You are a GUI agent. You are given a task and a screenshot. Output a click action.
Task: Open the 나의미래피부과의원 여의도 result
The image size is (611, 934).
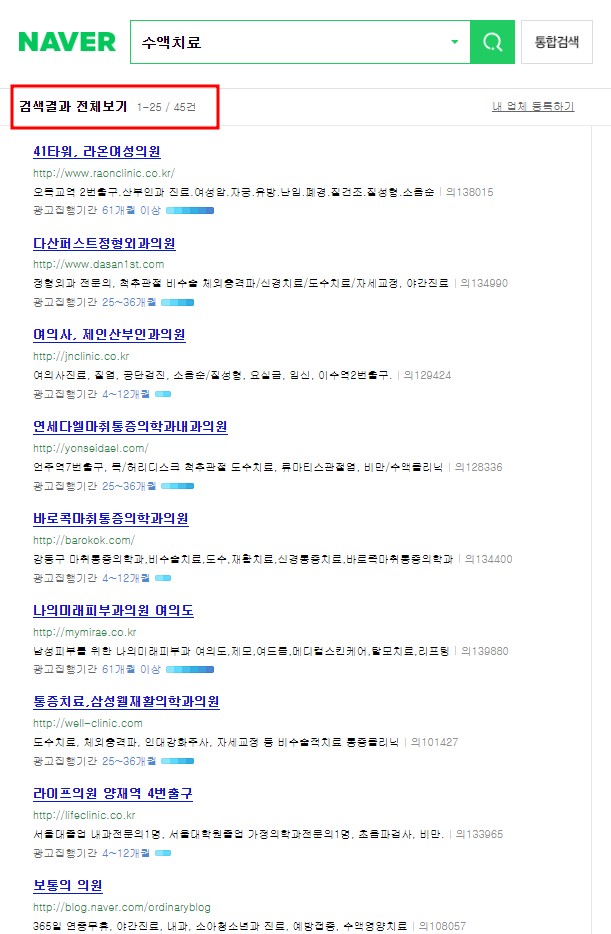coord(113,611)
